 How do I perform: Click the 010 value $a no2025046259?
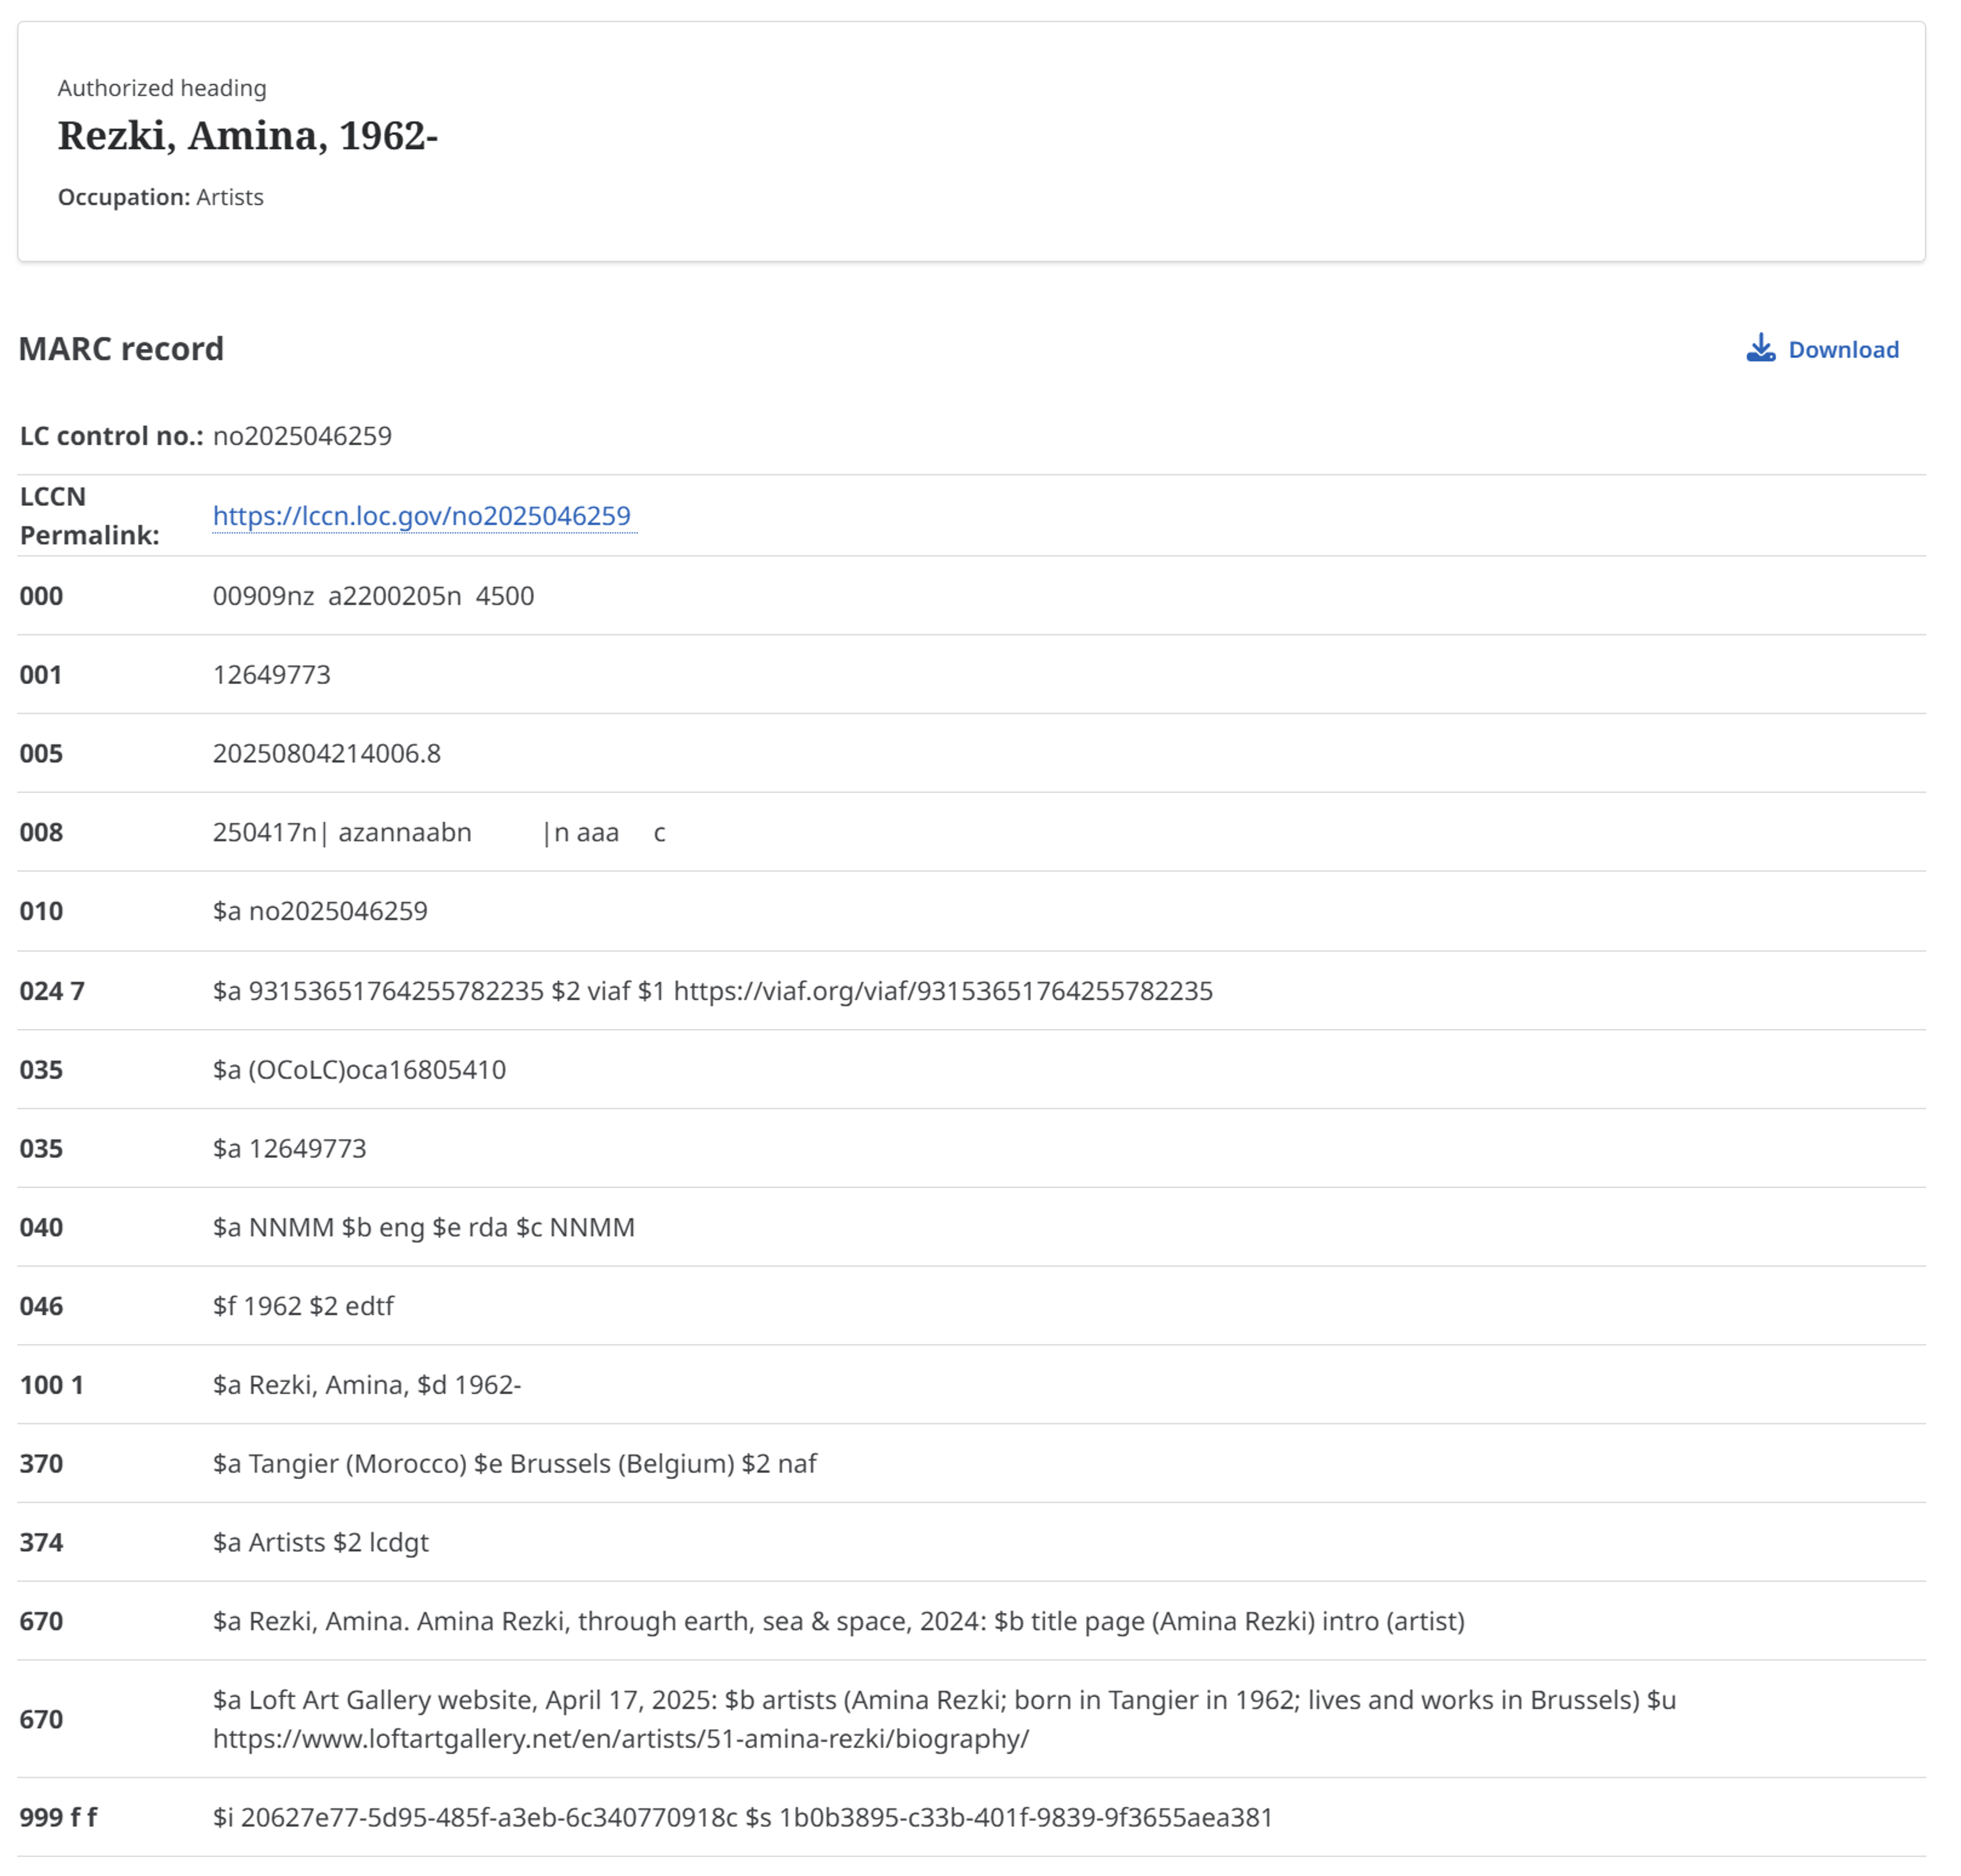coord(320,912)
